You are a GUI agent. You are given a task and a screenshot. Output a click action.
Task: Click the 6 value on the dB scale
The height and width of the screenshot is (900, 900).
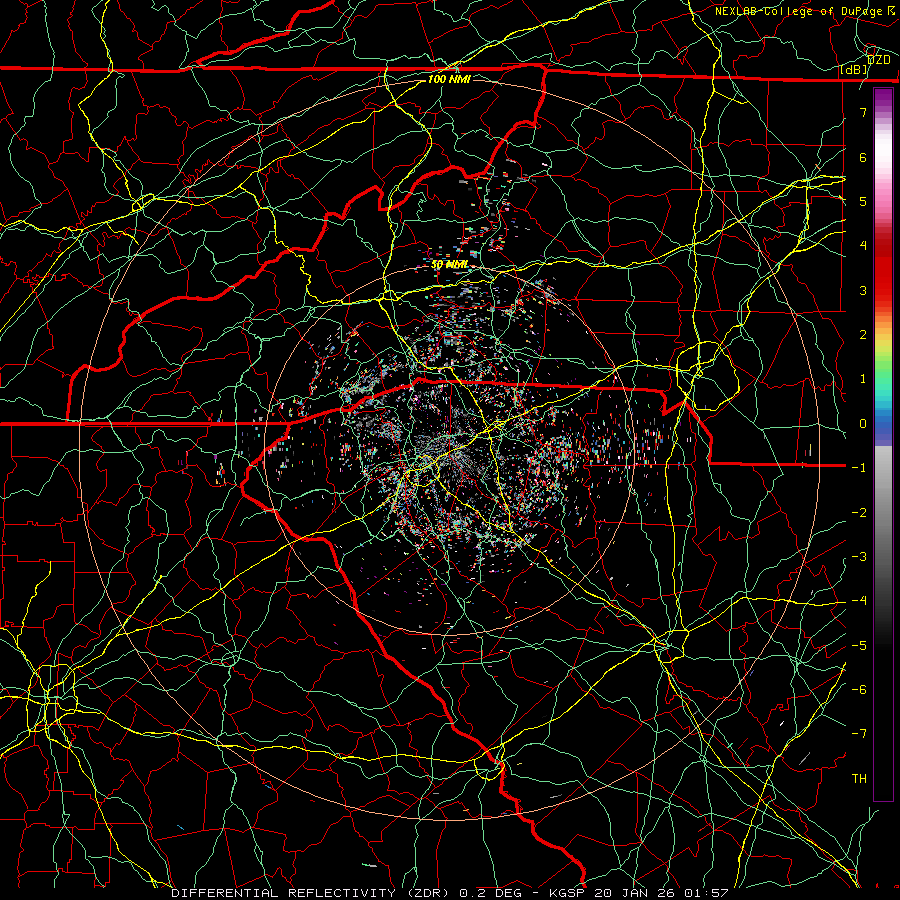[x=863, y=157]
